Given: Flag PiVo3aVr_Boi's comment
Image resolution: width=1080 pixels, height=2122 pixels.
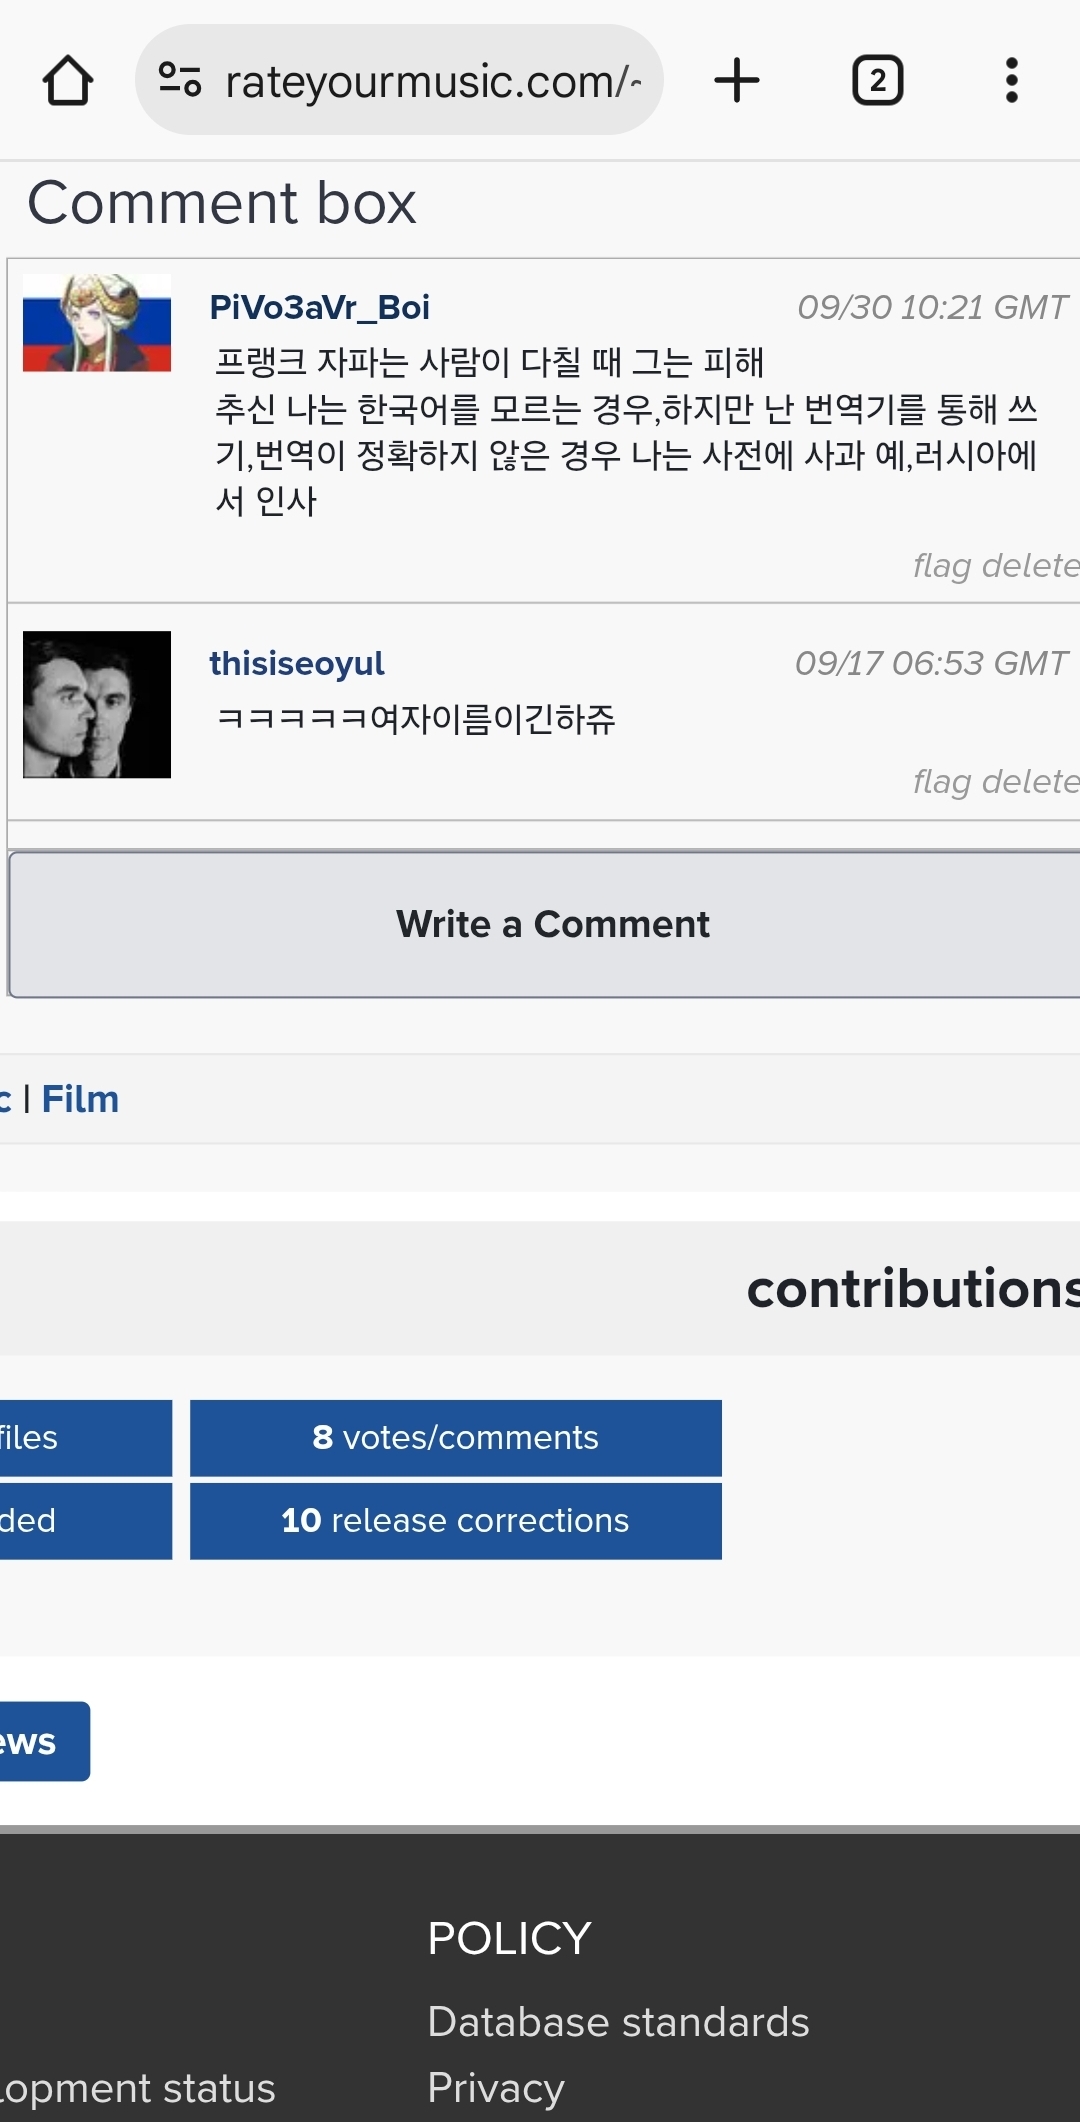Looking at the screenshot, I should click(942, 566).
